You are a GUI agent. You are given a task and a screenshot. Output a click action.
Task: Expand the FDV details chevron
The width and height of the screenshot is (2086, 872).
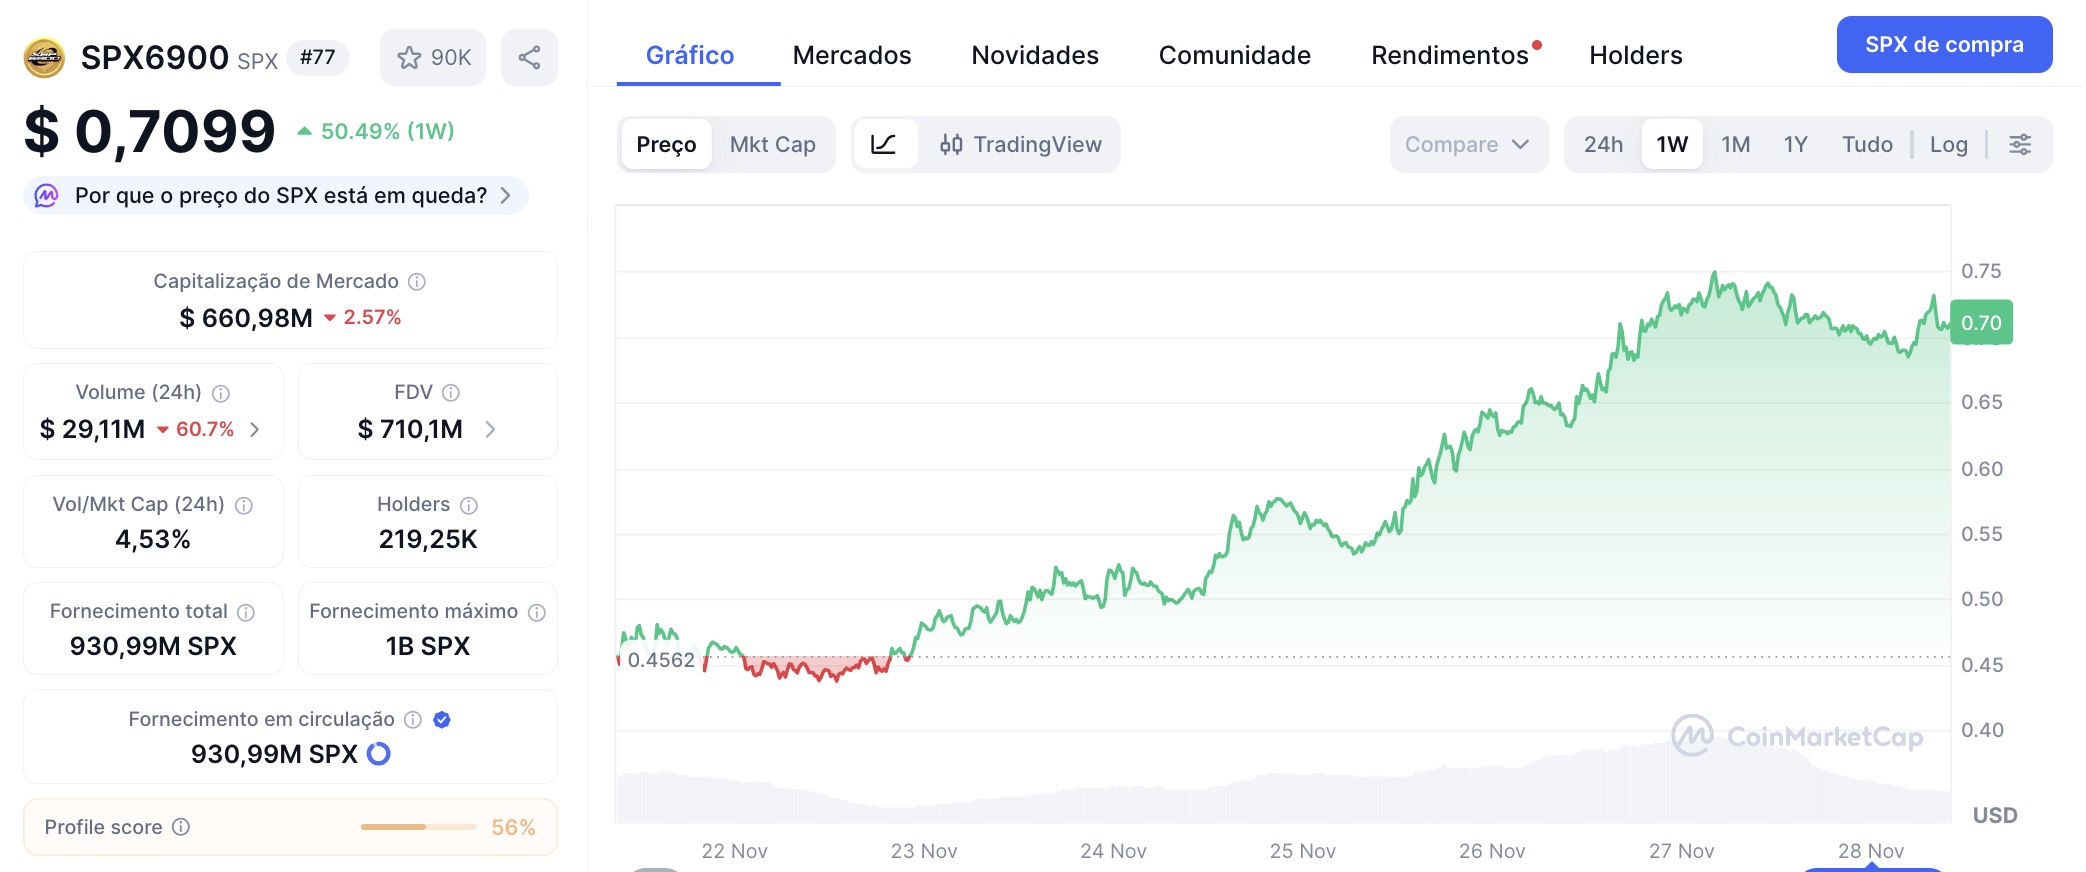(490, 429)
